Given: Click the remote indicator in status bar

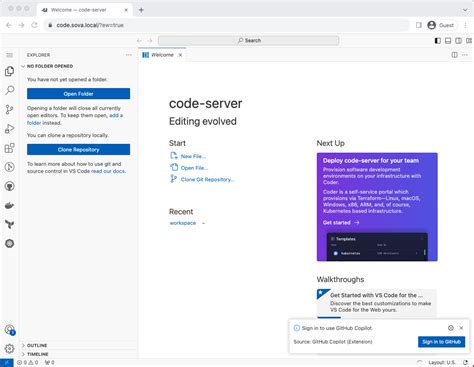Looking at the screenshot, I should coord(7,362).
